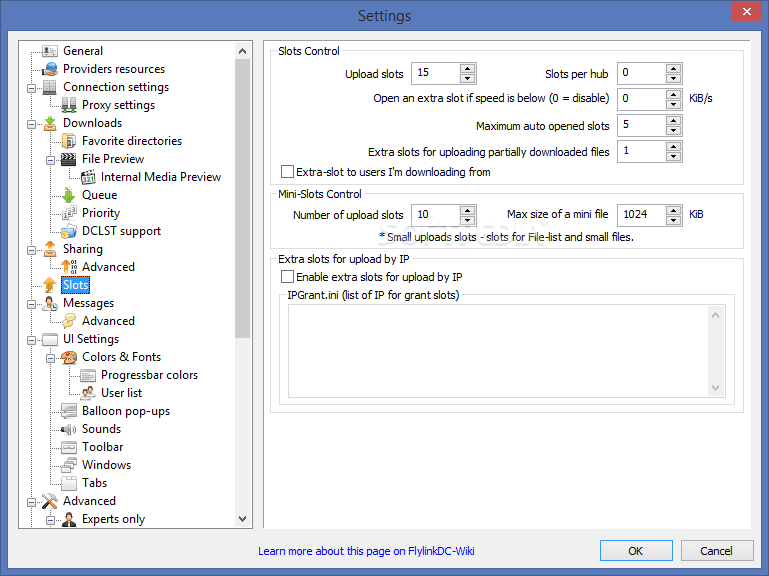Click the General settings icon

pyautogui.click(x=50, y=51)
